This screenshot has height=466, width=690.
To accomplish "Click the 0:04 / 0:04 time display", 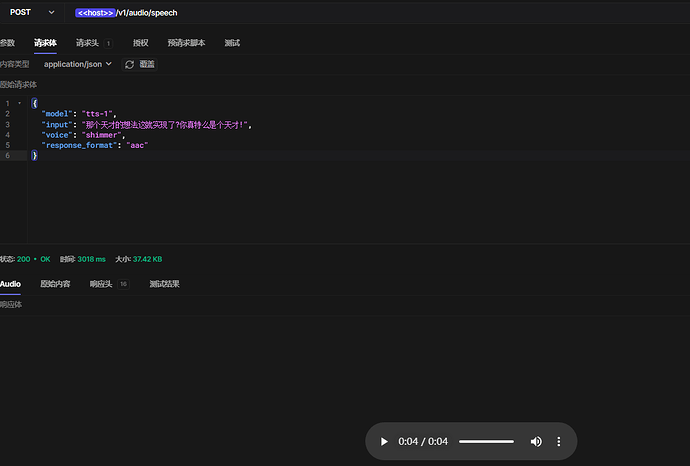I will tap(423, 441).
